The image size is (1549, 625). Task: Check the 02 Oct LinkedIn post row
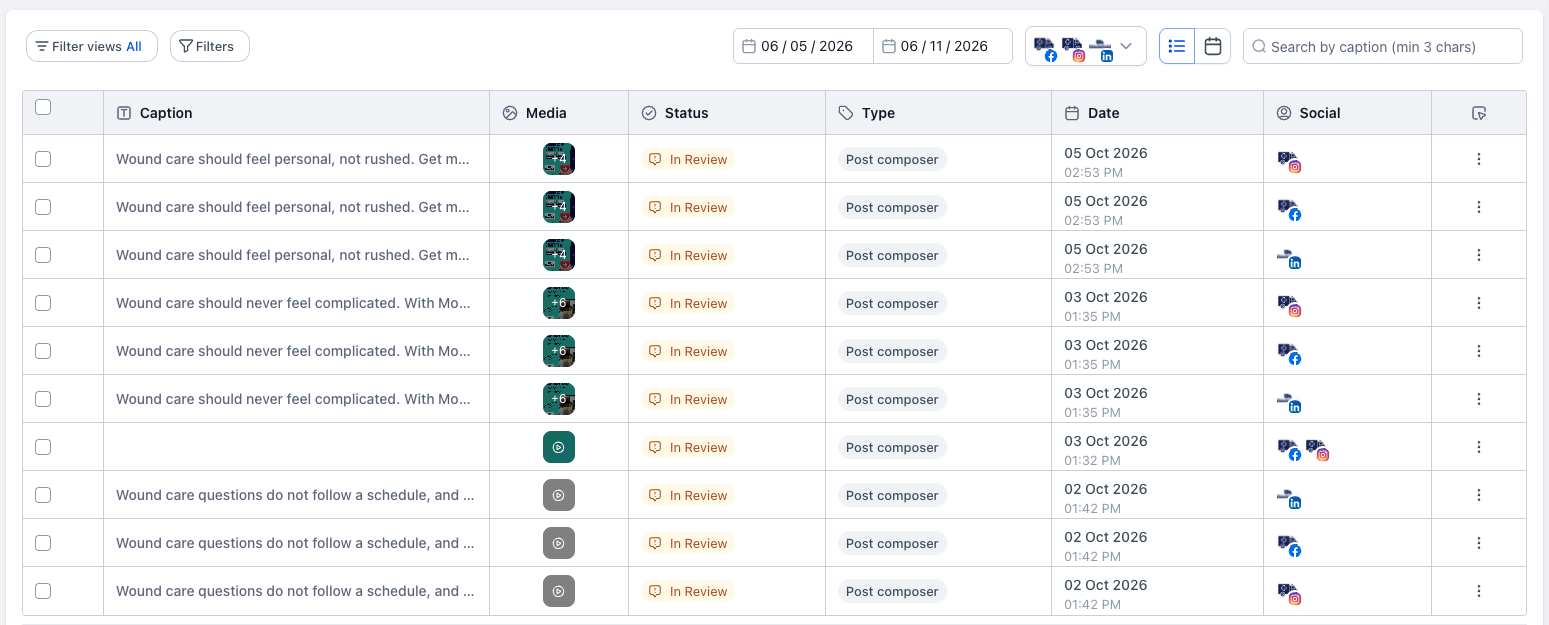pos(43,495)
